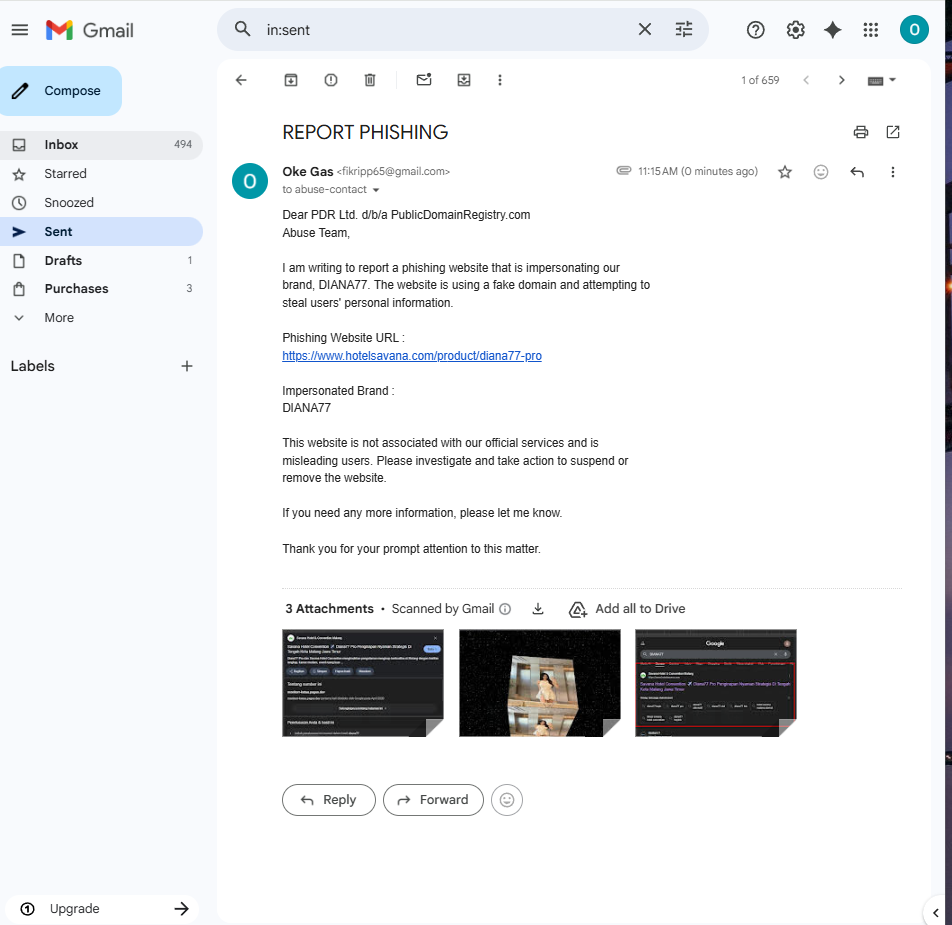952x925 pixels.
Task: Click the sender name Oke Gas
Action: point(308,172)
